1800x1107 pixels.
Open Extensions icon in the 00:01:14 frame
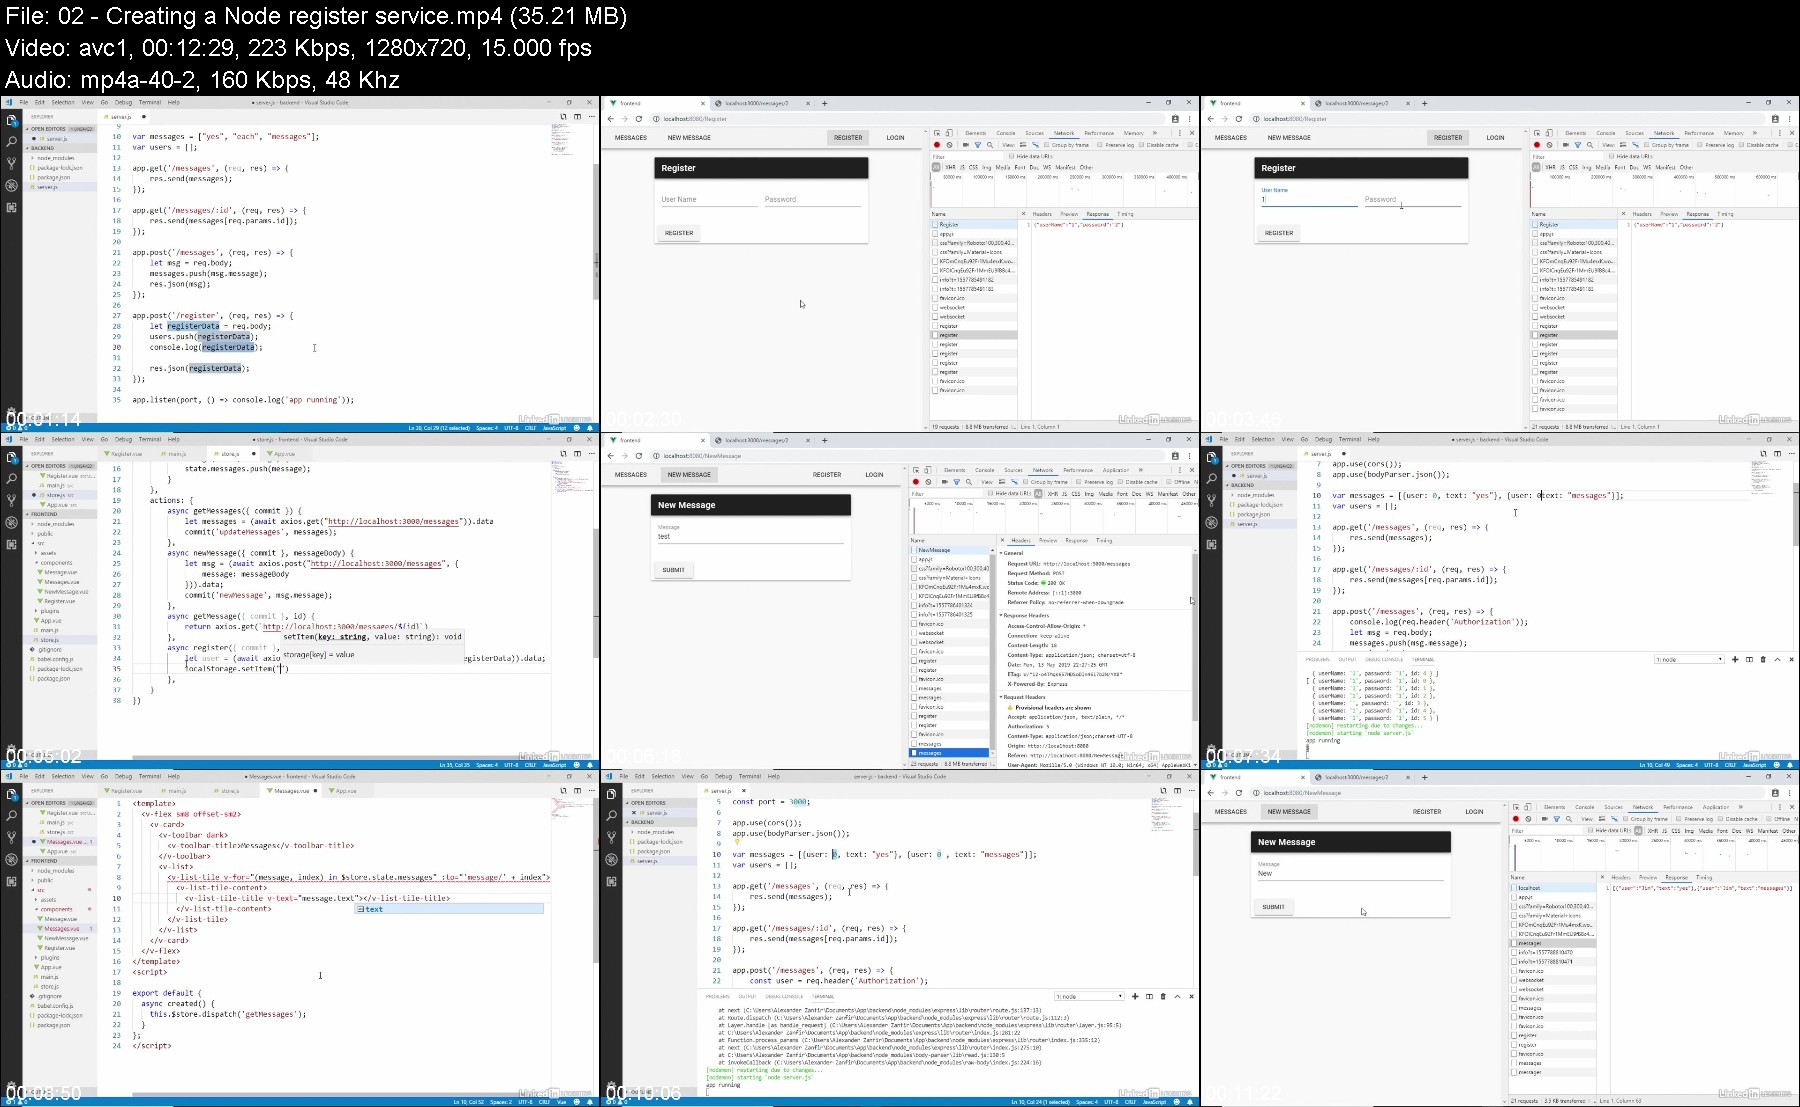pyautogui.click(x=11, y=208)
